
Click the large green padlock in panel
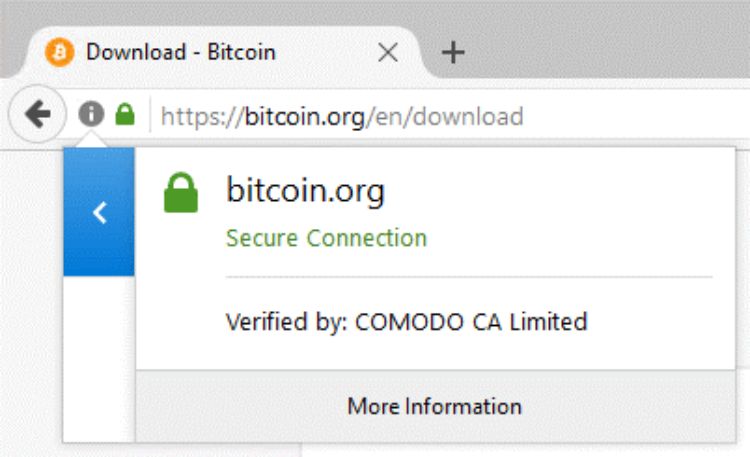pyautogui.click(x=181, y=193)
